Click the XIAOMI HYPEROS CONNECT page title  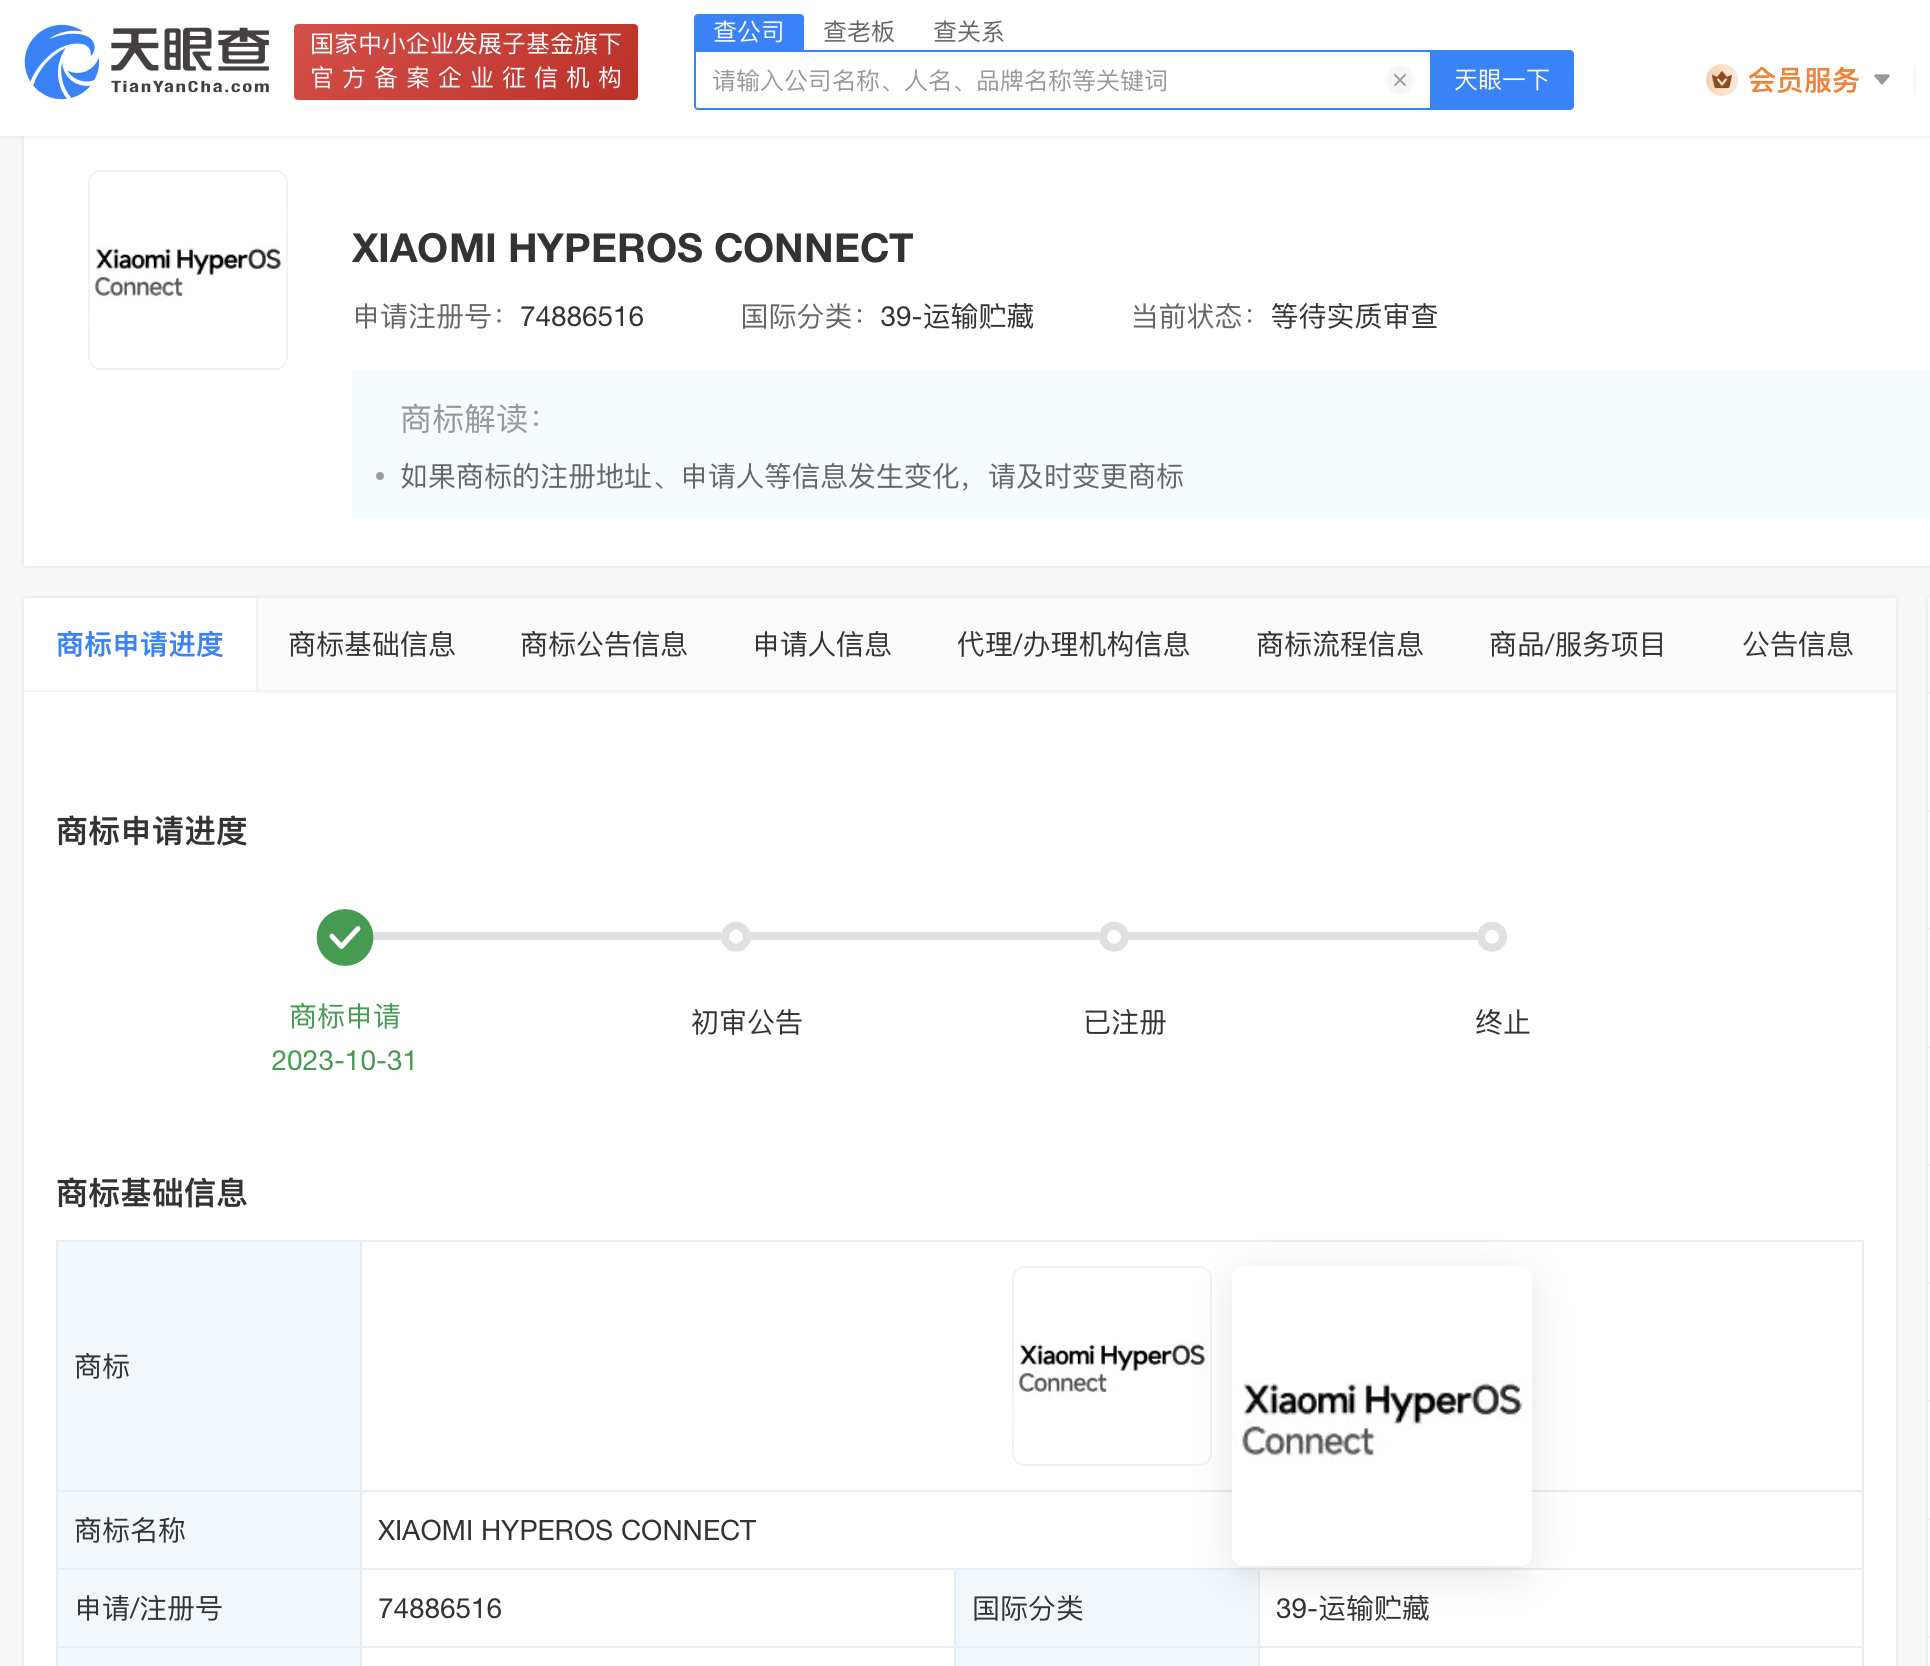click(x=632, y=248)
